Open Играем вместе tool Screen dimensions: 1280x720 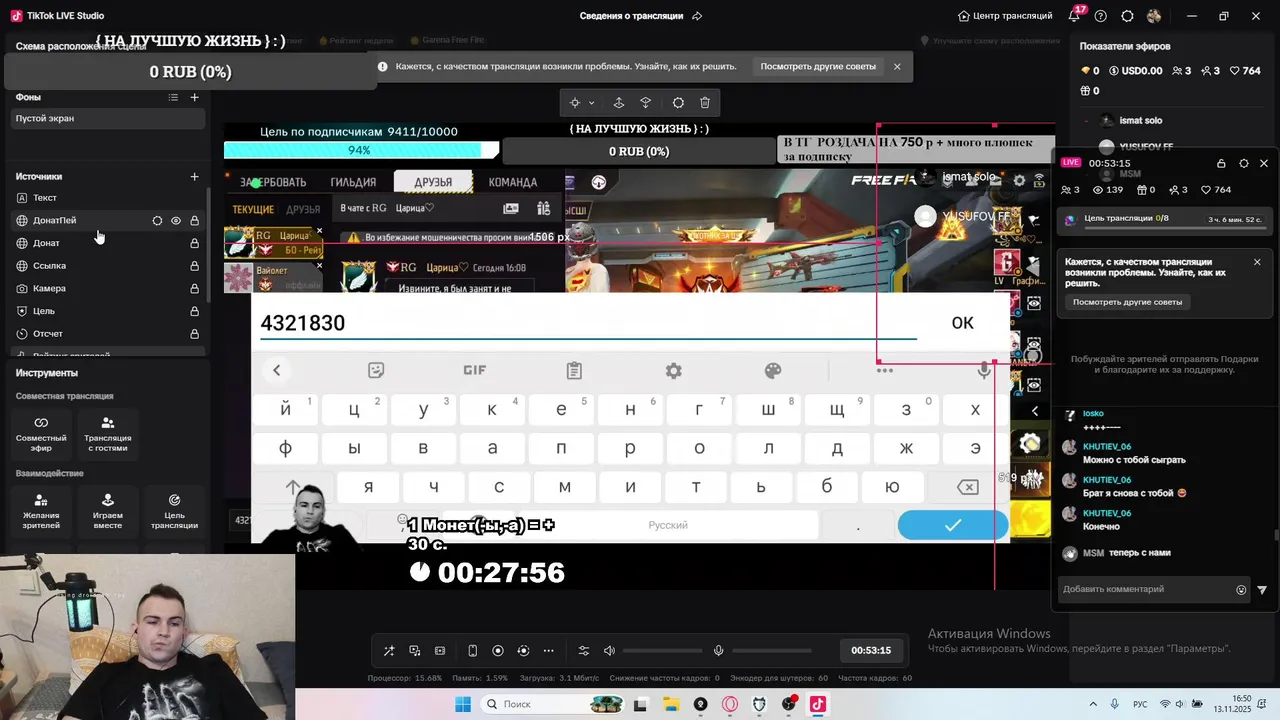click(108, 510)
